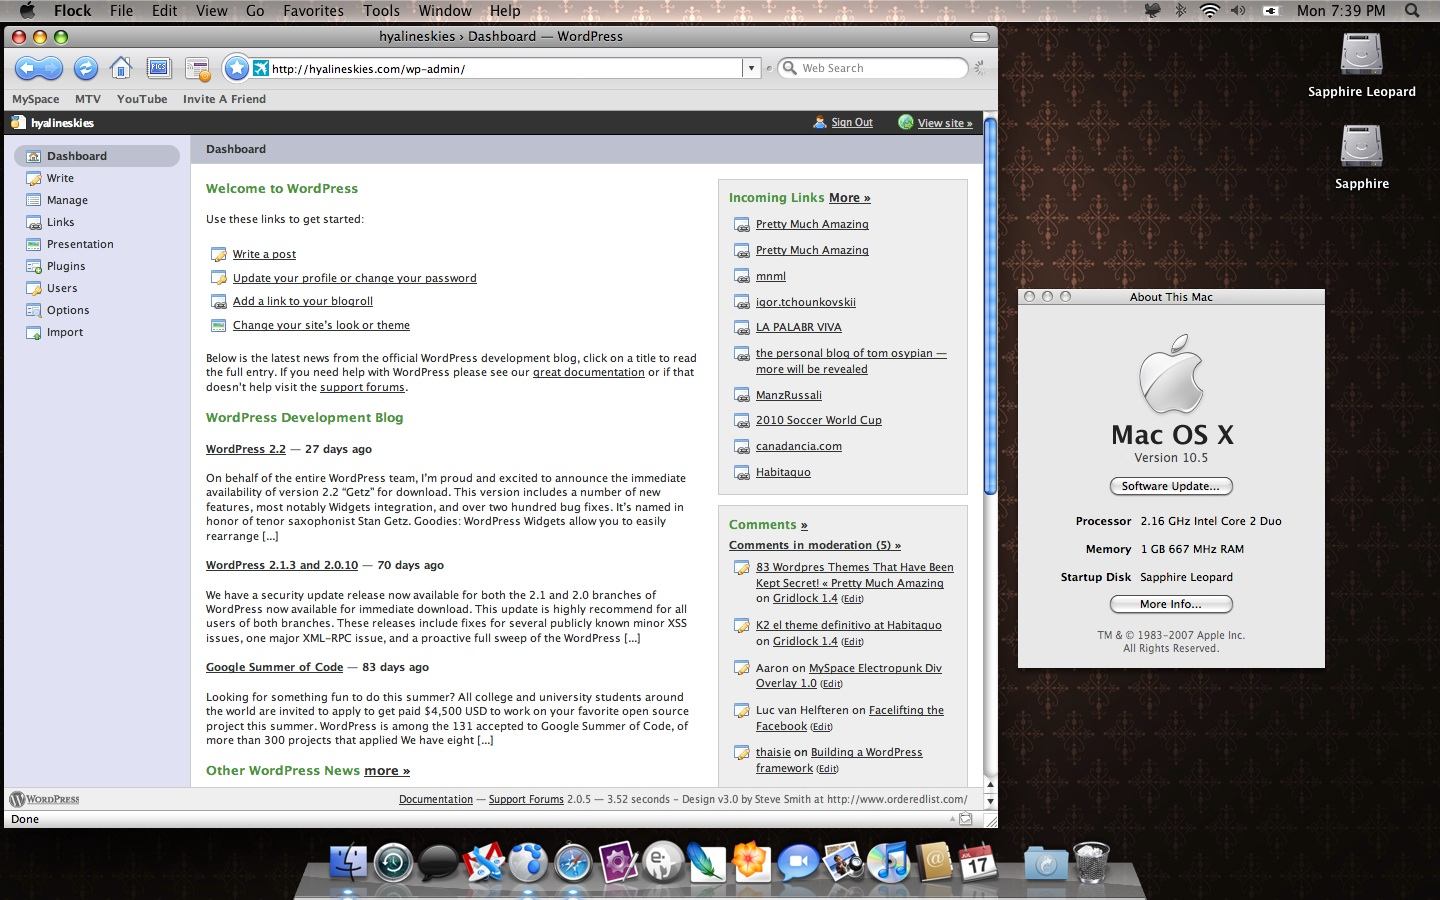Image resolution: width=1440 pixels, height=900 pixels.
Task: Select Write in the WordPress sidebar
Action: [x=60, y=178]
